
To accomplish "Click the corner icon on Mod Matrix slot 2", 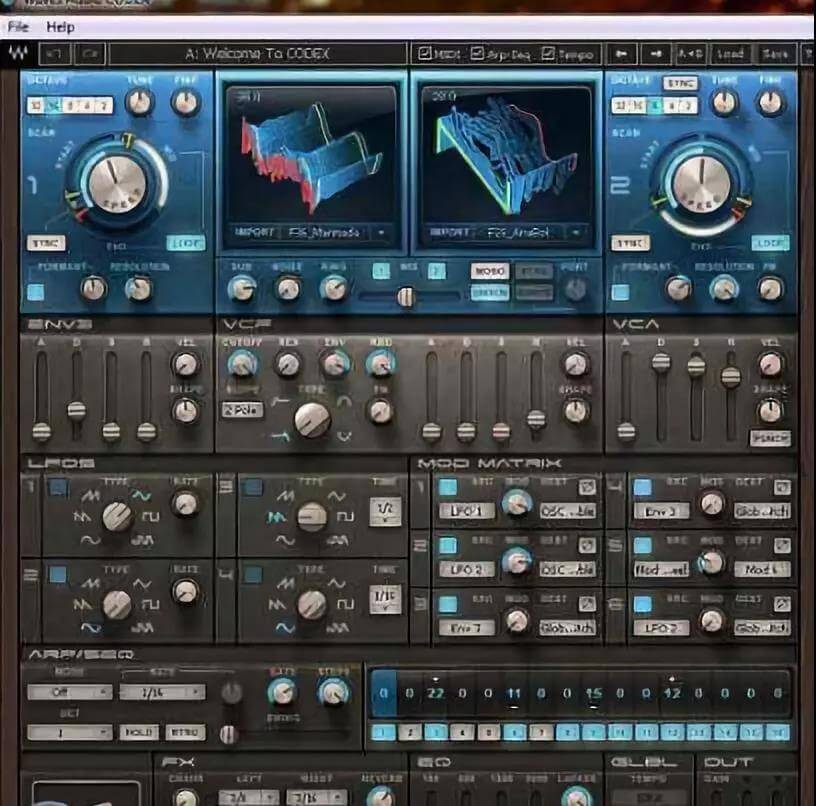I will (587, 545).
